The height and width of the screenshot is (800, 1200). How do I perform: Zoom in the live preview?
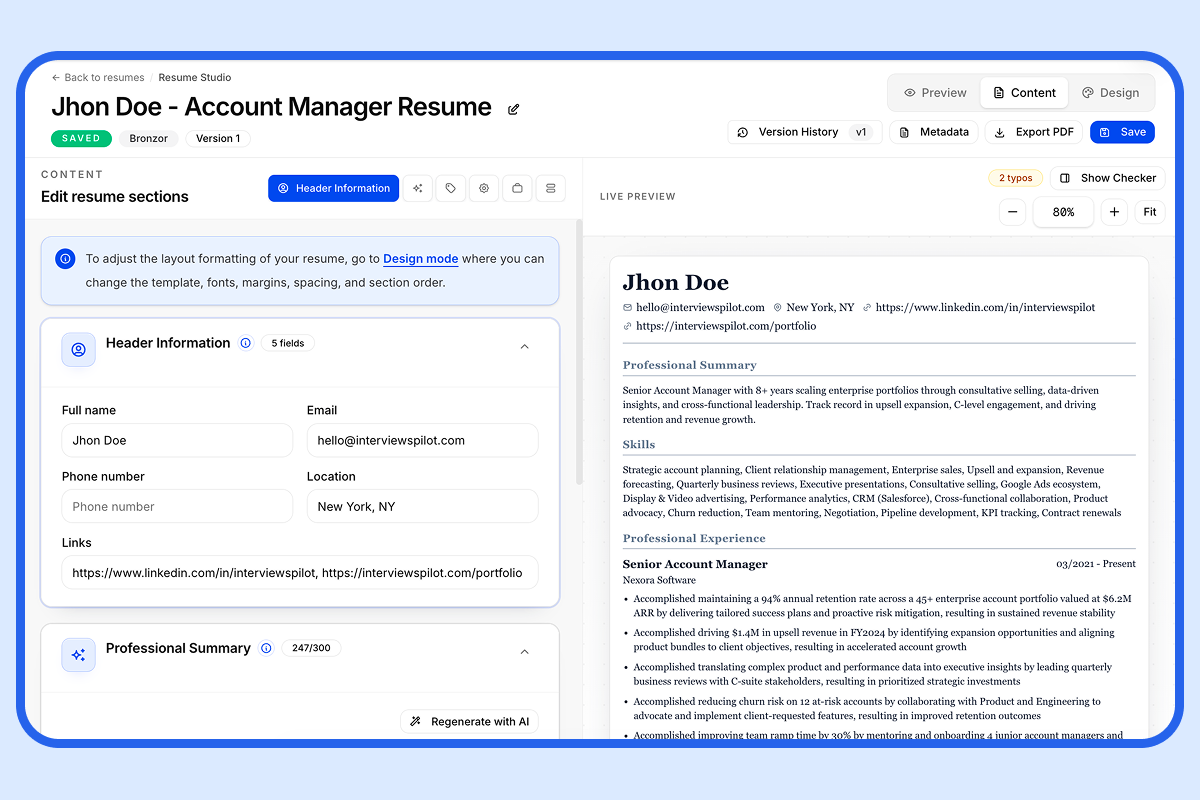[x=1114, y=212]
